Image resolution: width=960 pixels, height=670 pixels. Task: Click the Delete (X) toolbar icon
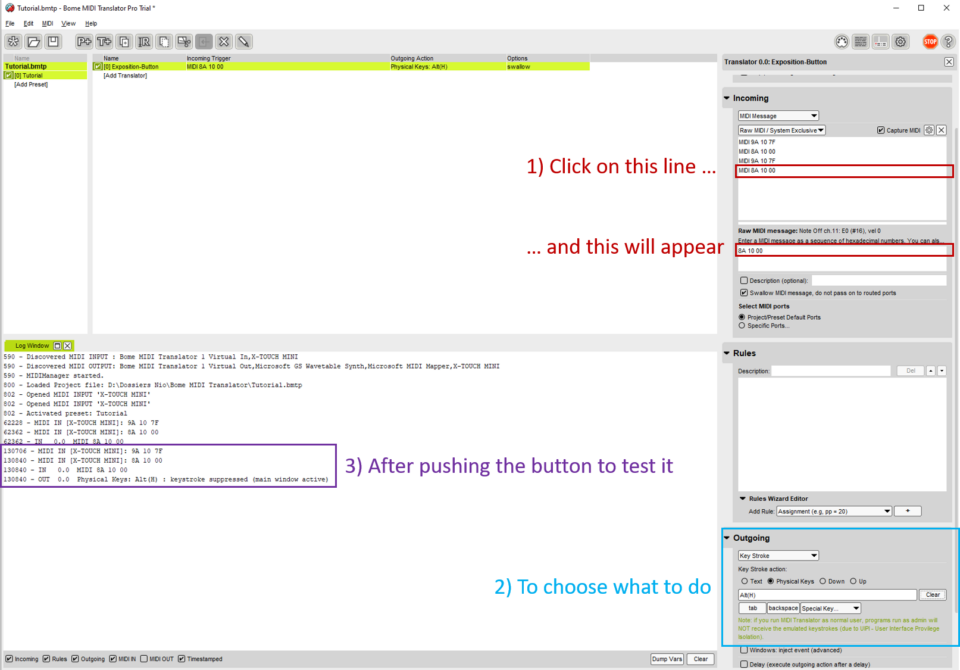click(x=224, y=42)
